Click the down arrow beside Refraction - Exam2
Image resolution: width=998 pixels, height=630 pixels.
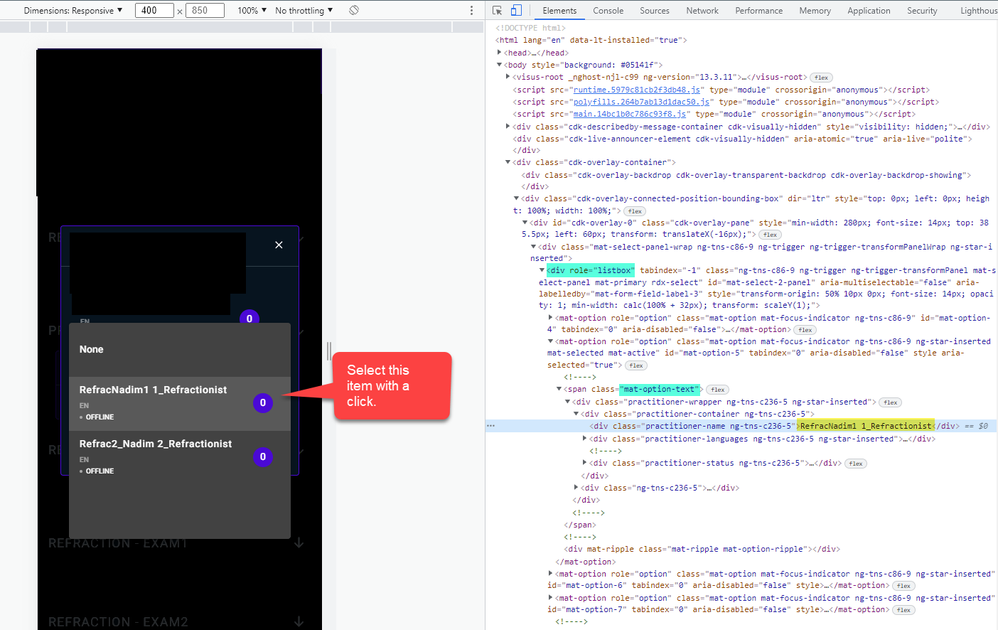click(x=298, y=621)
